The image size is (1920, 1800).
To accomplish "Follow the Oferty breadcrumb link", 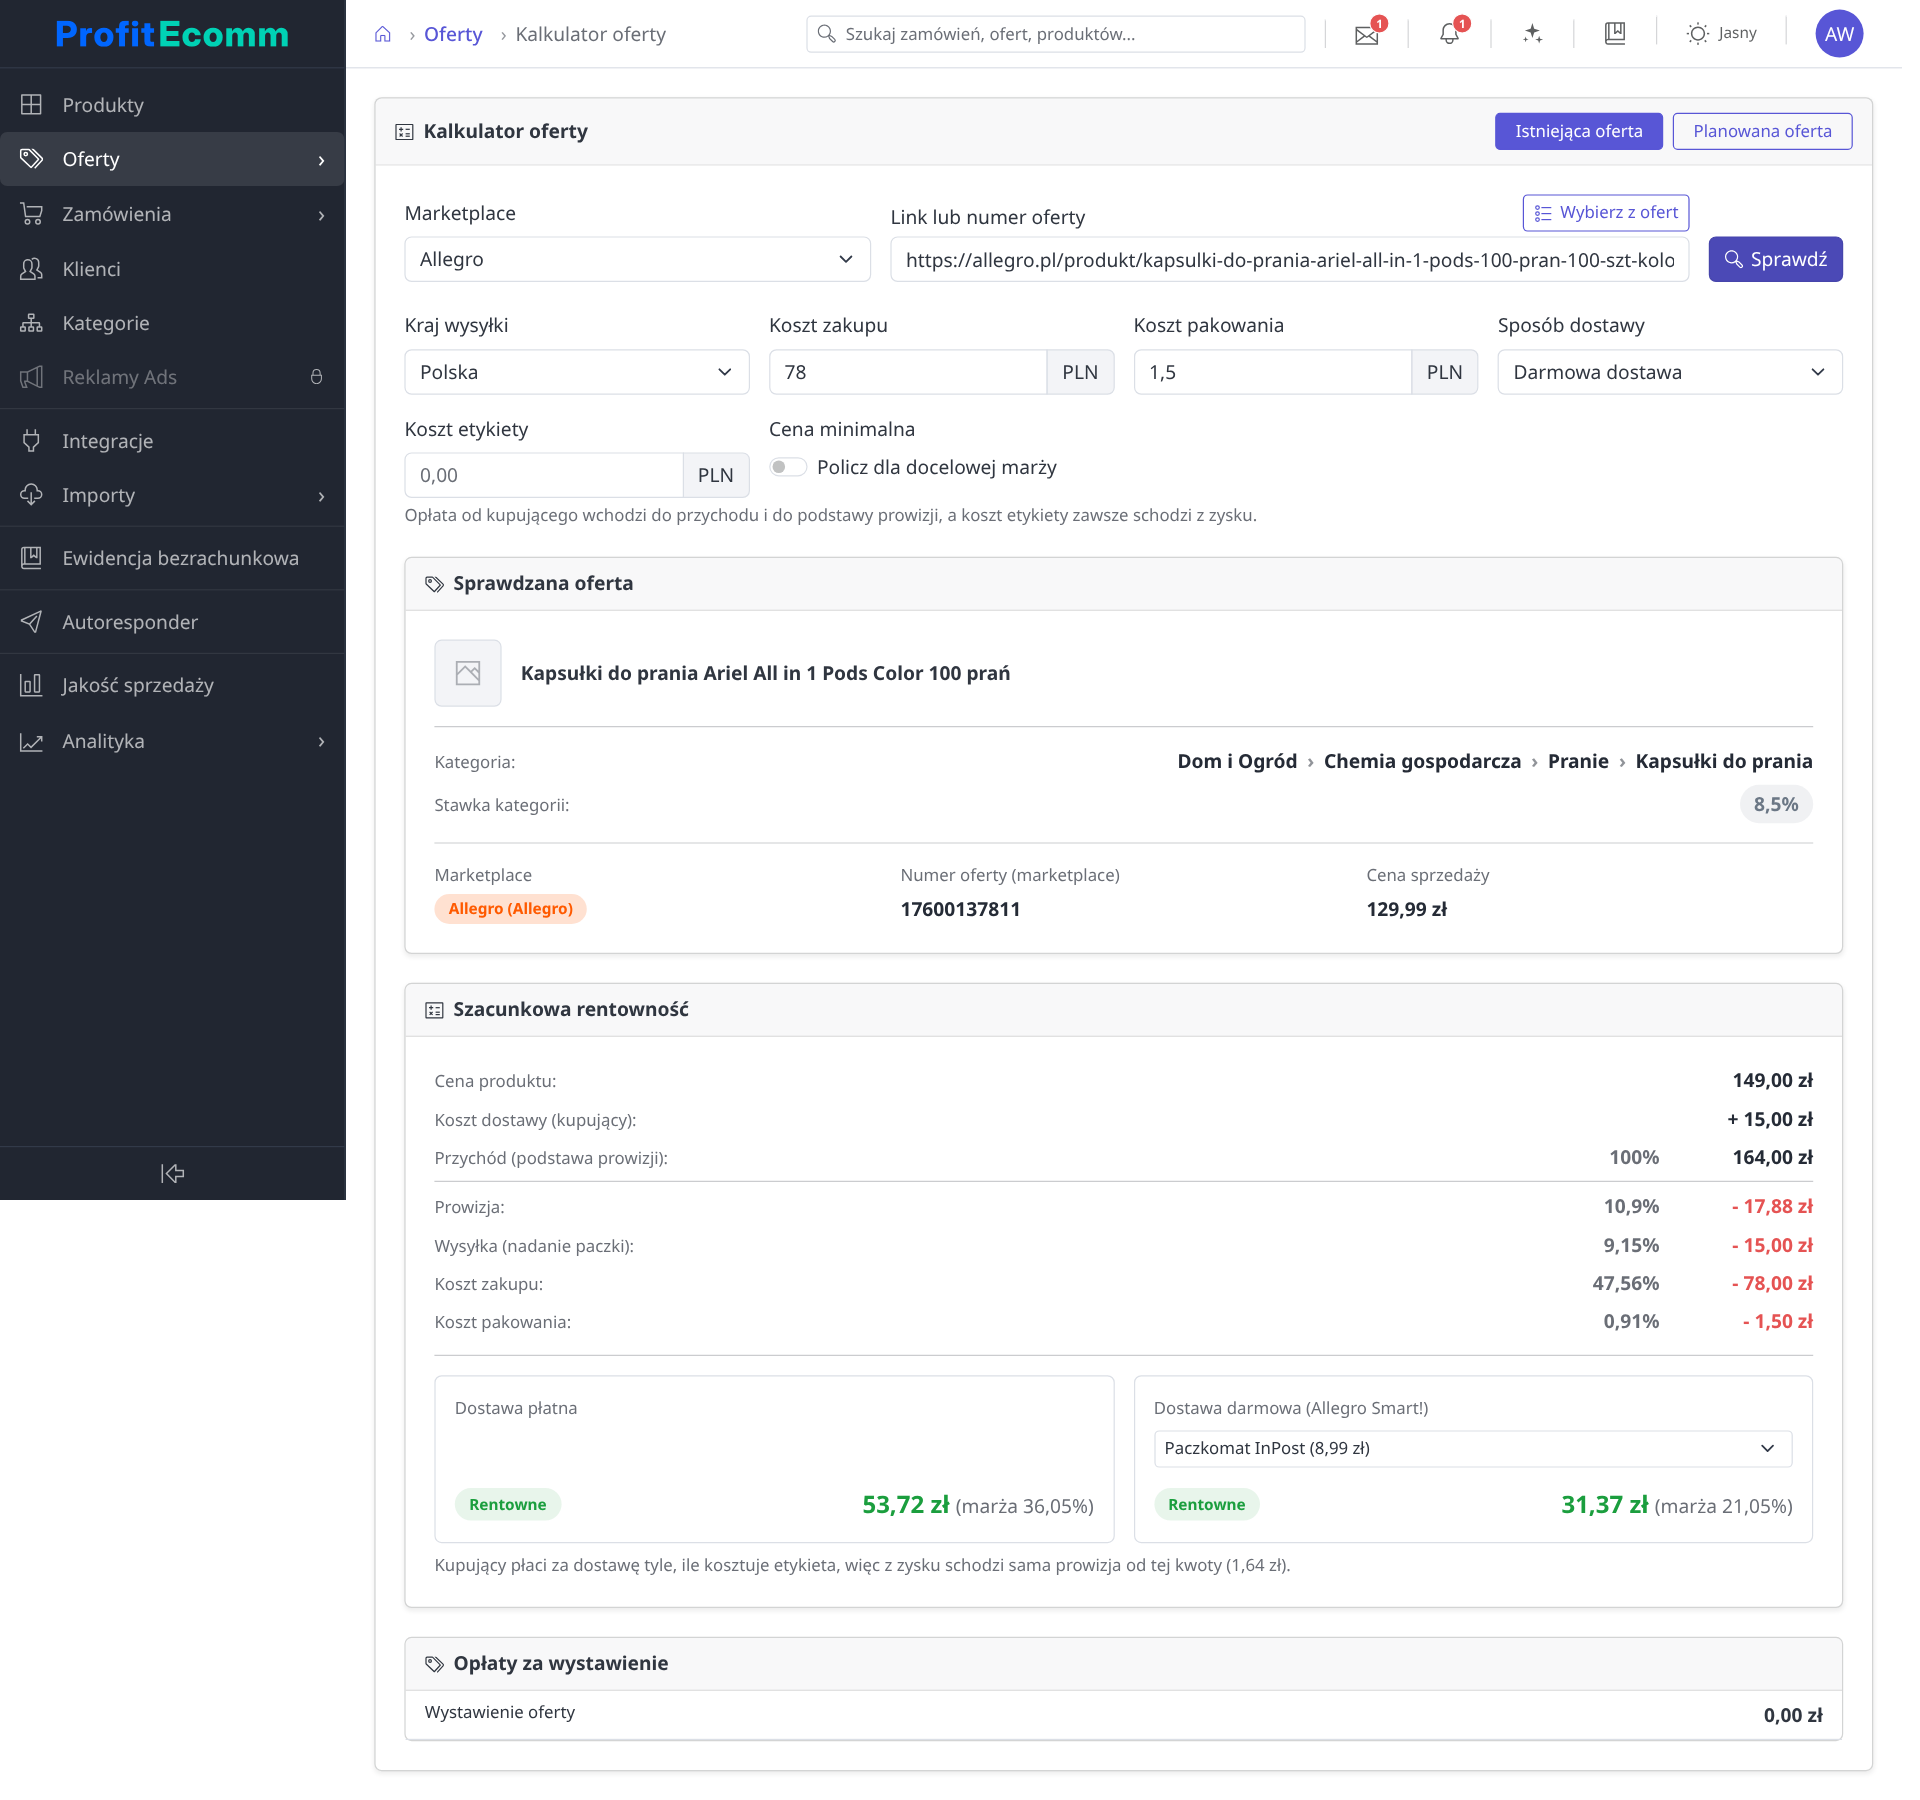I will [453, 34].
